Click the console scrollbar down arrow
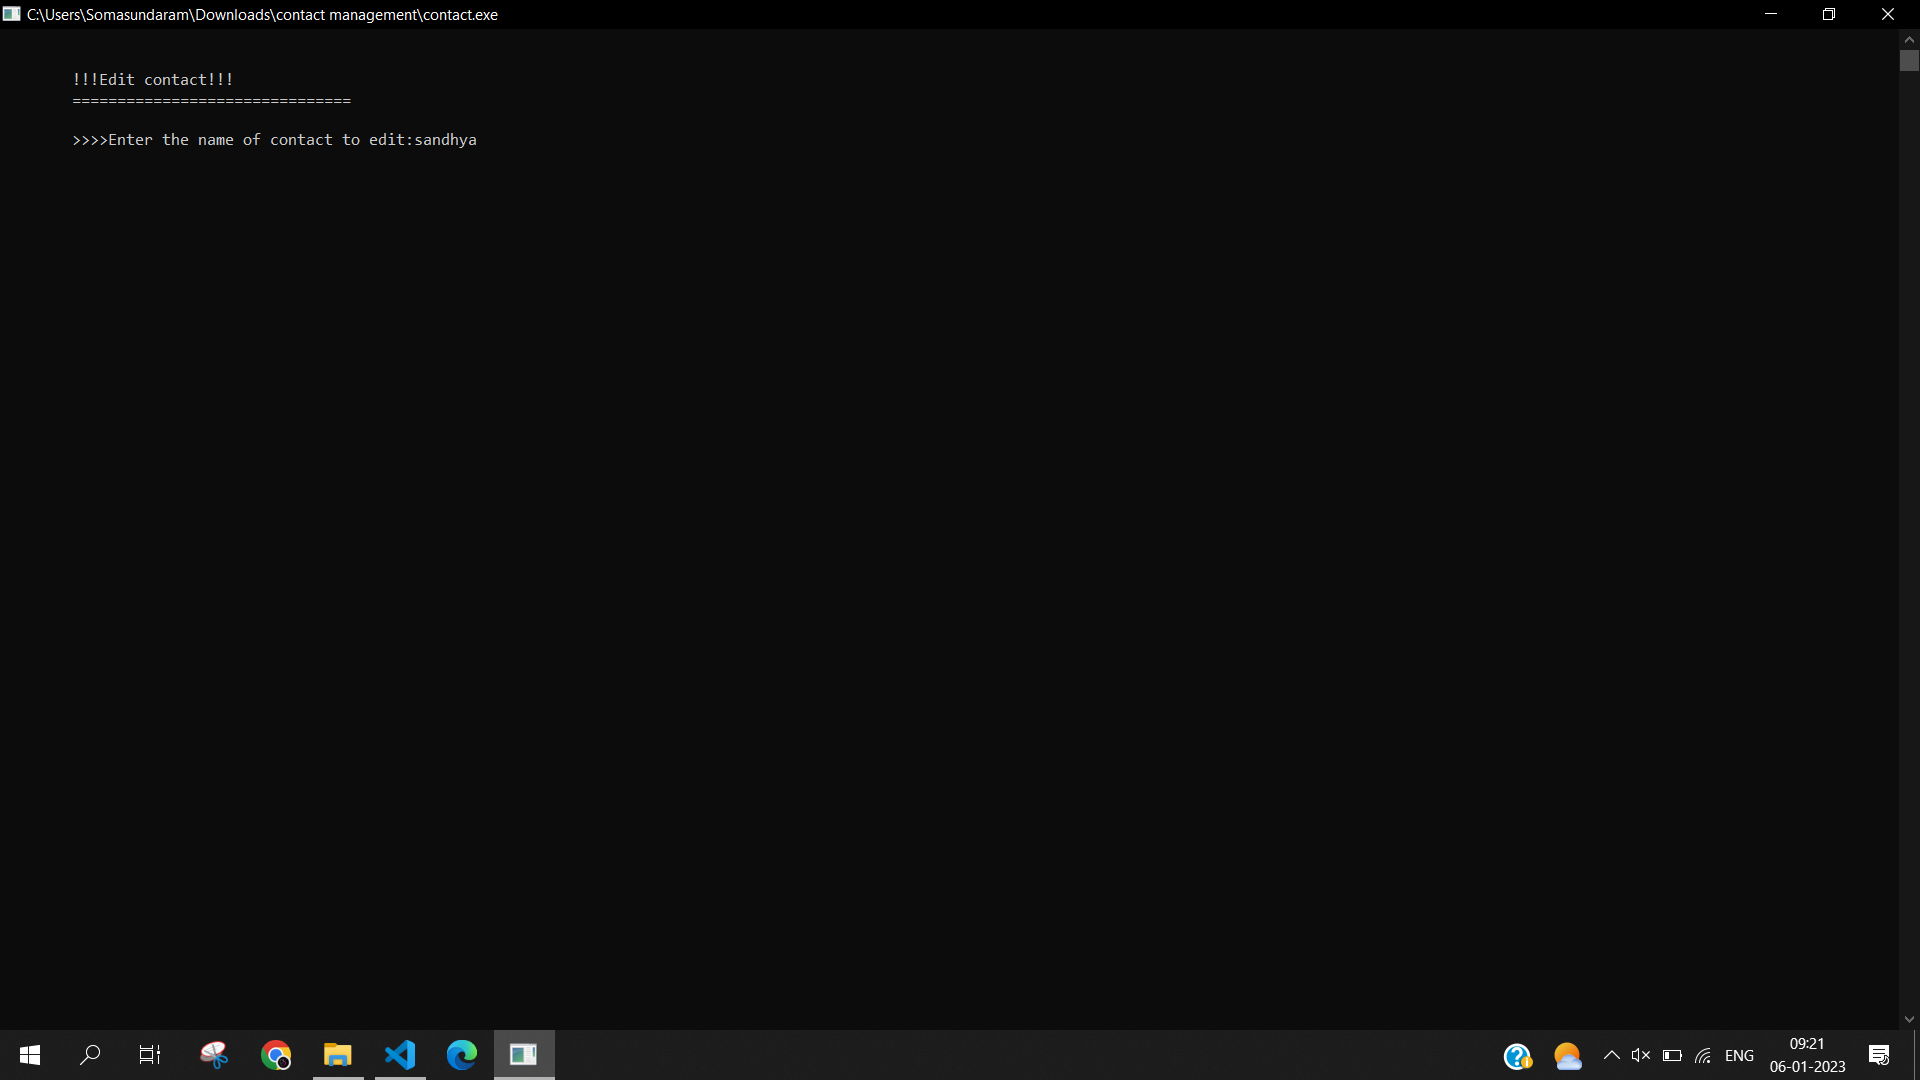The image size is (1920, 1080). pos(1909,1019)
